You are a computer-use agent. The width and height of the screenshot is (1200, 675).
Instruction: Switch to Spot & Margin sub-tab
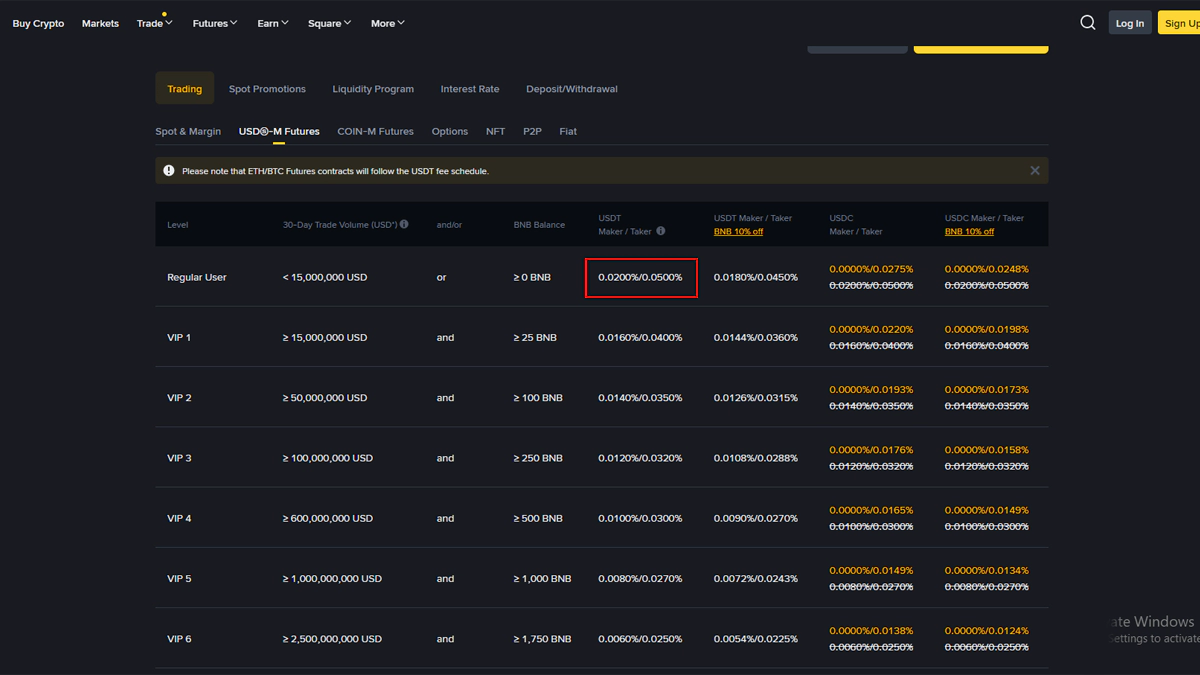(x=188, y=131)
